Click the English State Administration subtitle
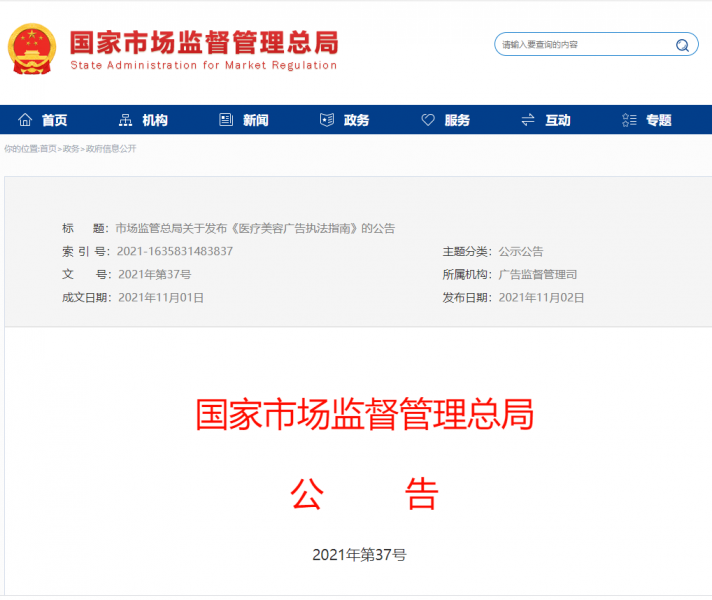712x600 pixels. [x=204, y=66]
